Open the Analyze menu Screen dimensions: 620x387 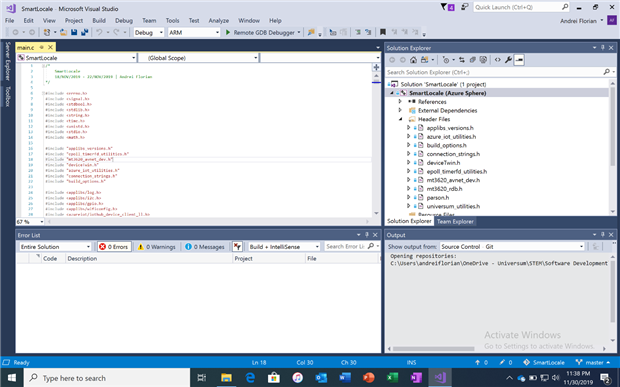coord(219,21)
